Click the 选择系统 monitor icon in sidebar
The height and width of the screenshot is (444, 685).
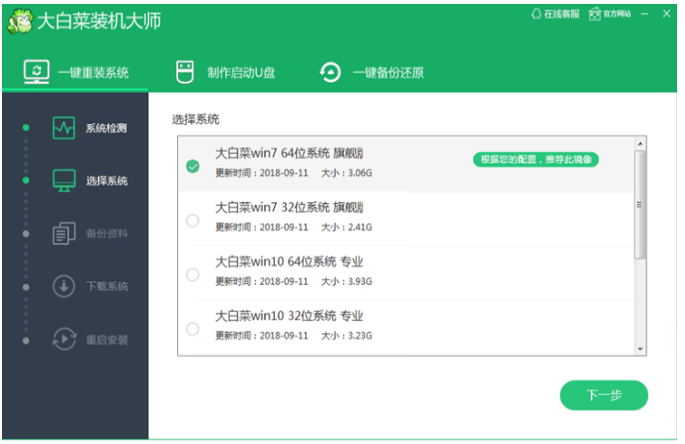coord(64,180)
